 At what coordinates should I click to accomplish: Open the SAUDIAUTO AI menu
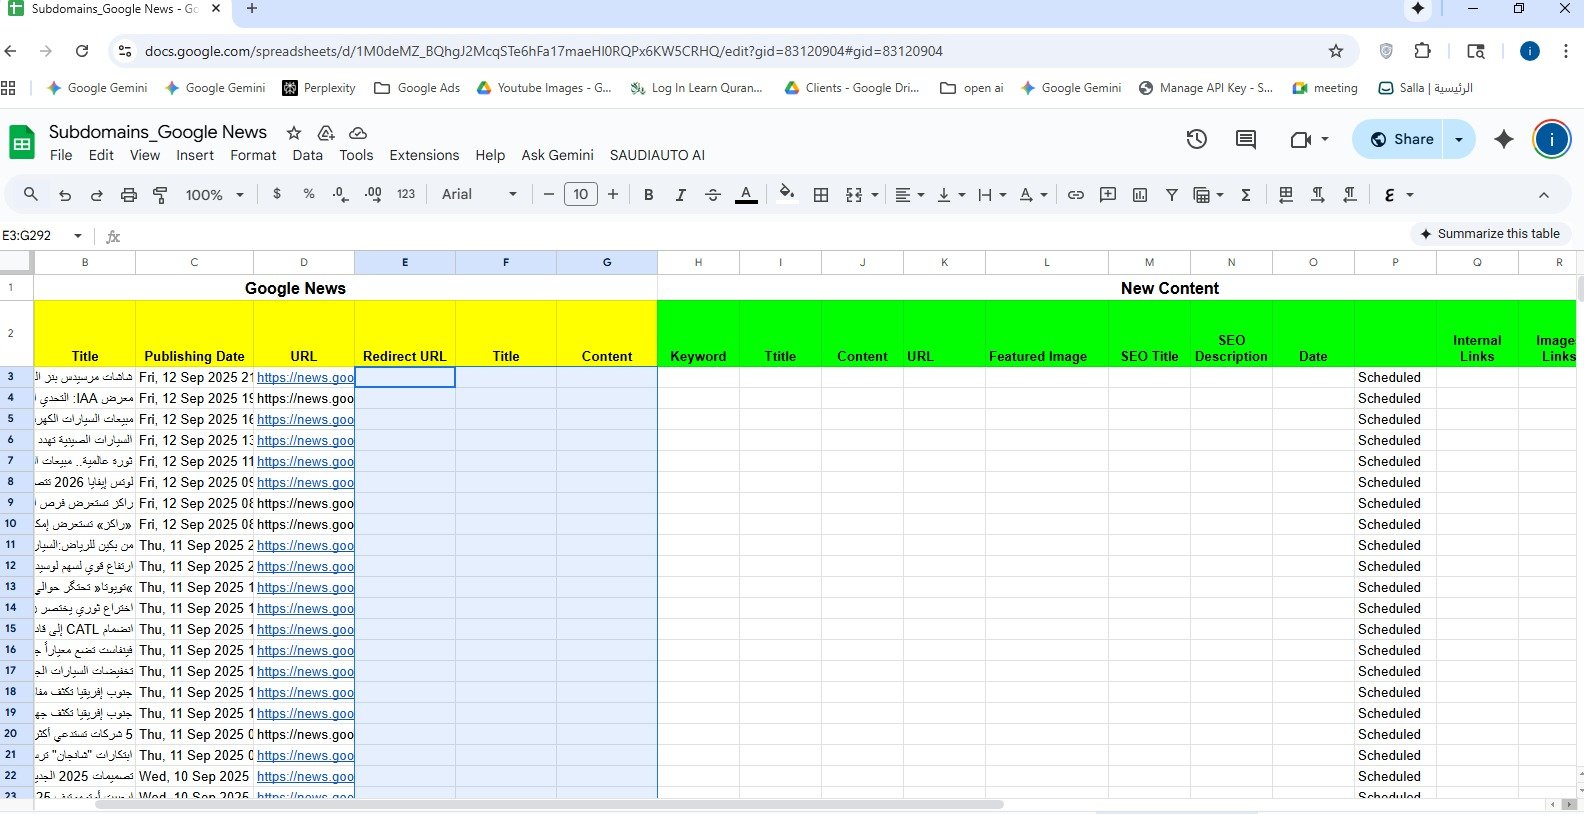657,155
